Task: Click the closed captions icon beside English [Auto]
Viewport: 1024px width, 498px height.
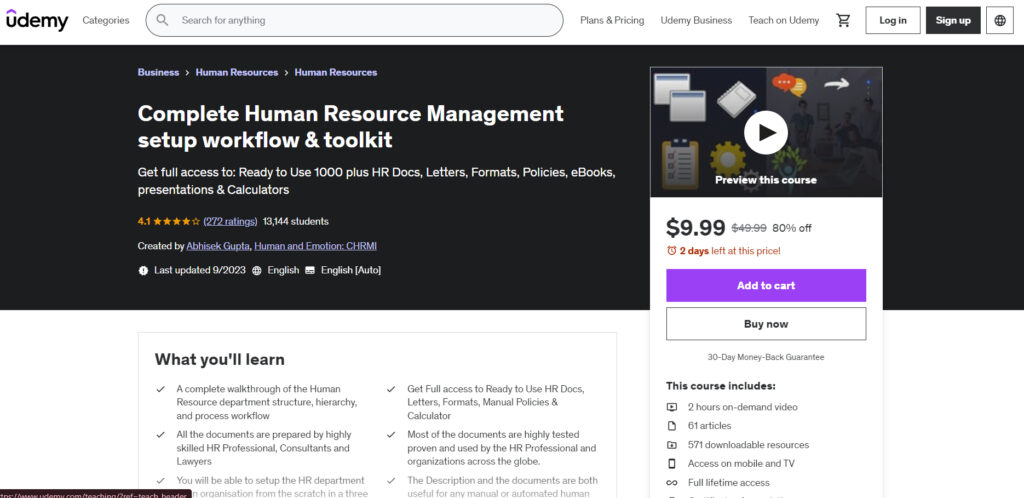Action: point(310,270)
